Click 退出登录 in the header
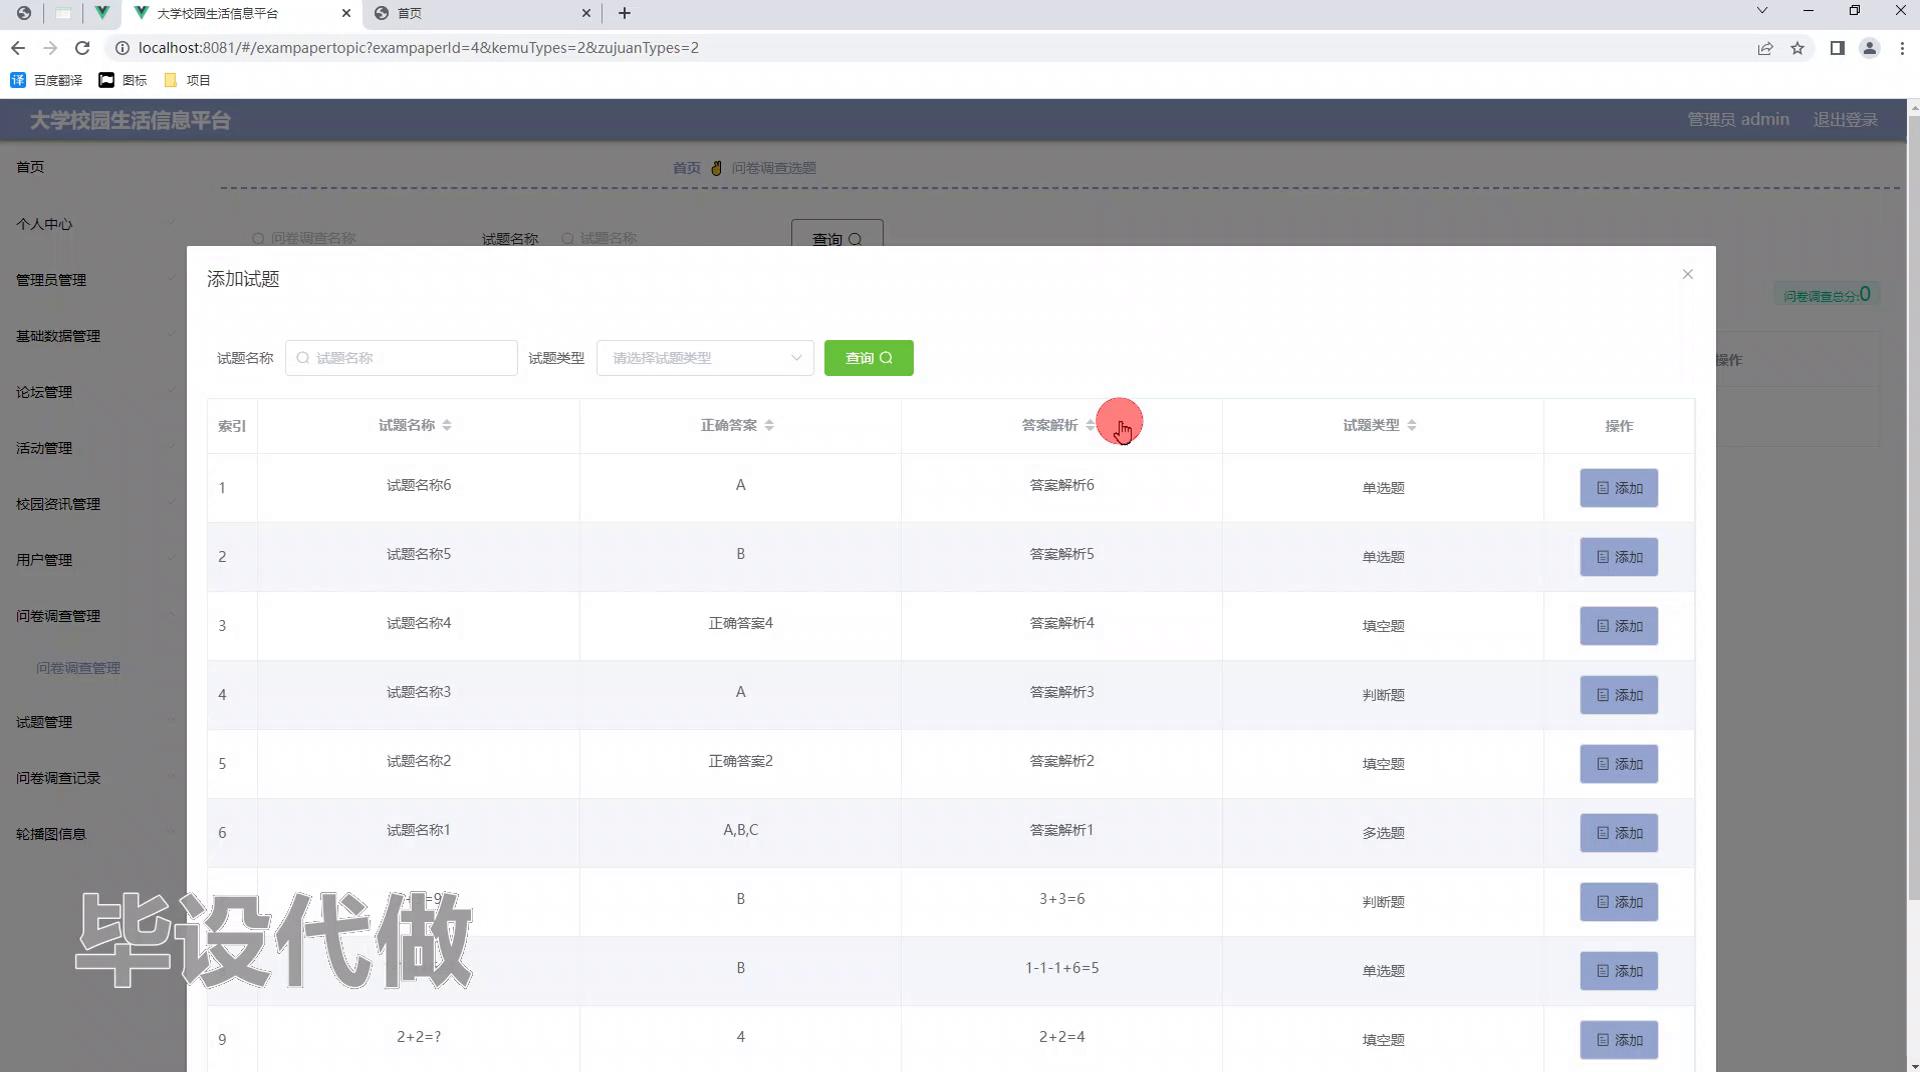The width and height of the screenshot is (1920, 1072). tap(1845, 119)
